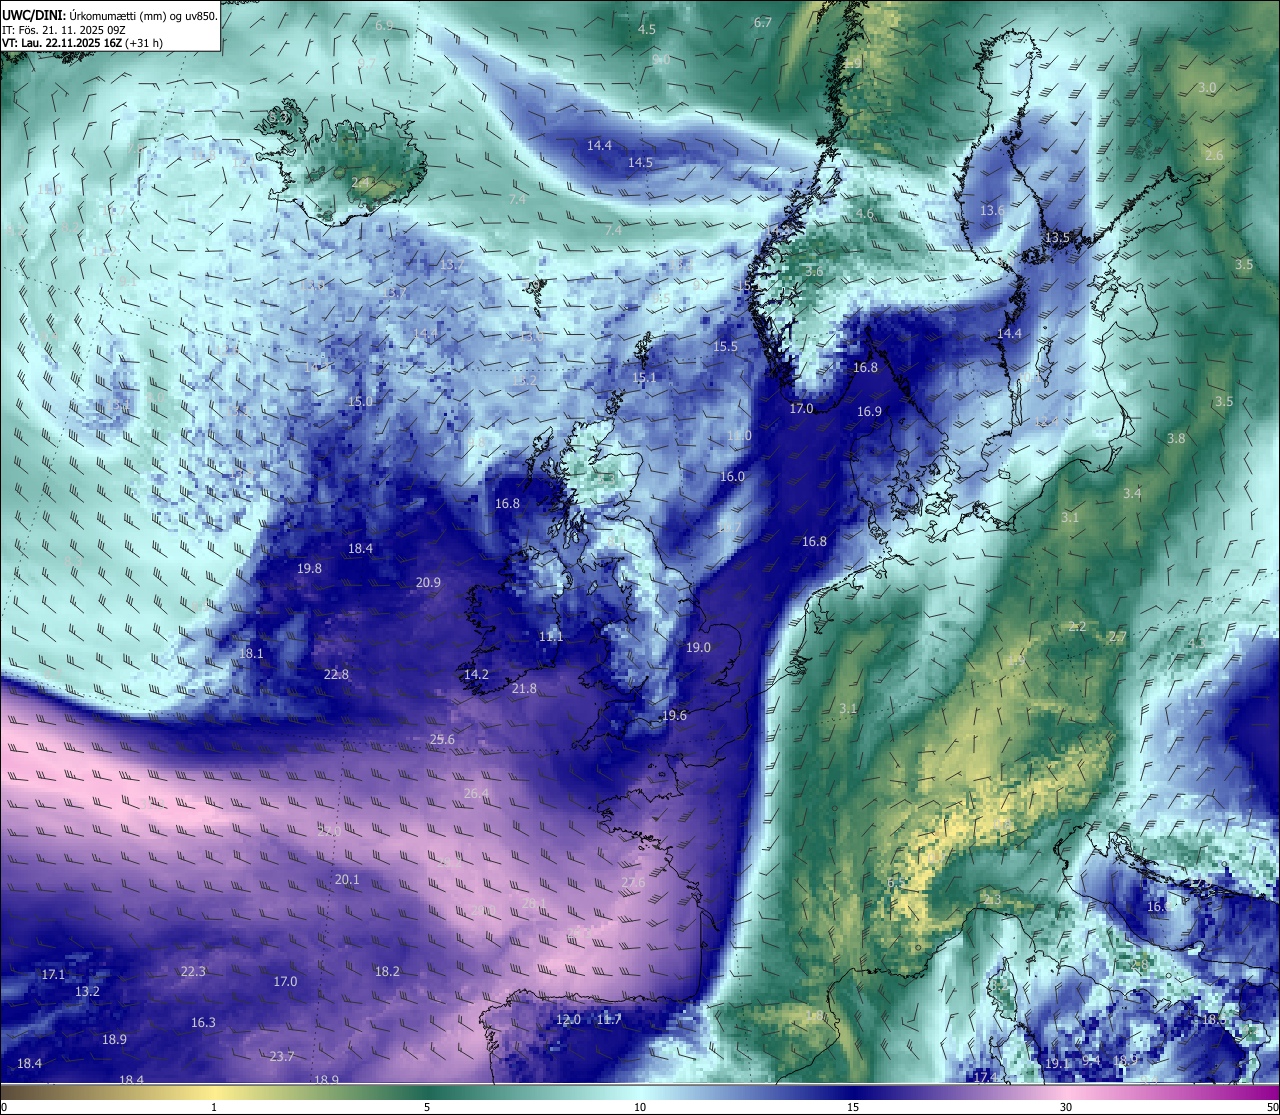Image resolution: width=1280 pixels, height=1115 pixels.
Task: Click the 19.0 value over England
Action: (698, 647)
